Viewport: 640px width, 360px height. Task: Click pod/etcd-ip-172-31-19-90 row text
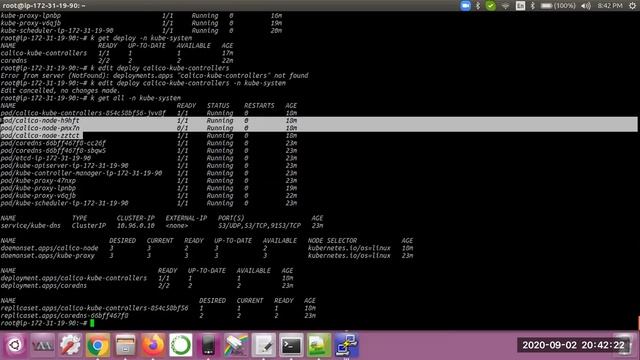pyautogui.click(x=46, y=158)
